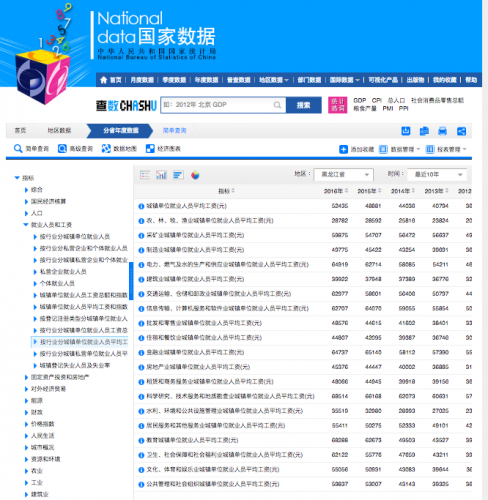Open 年度数据 in the top navigation
This screenshot has height=500, width=488.
(x=206, y=80)
